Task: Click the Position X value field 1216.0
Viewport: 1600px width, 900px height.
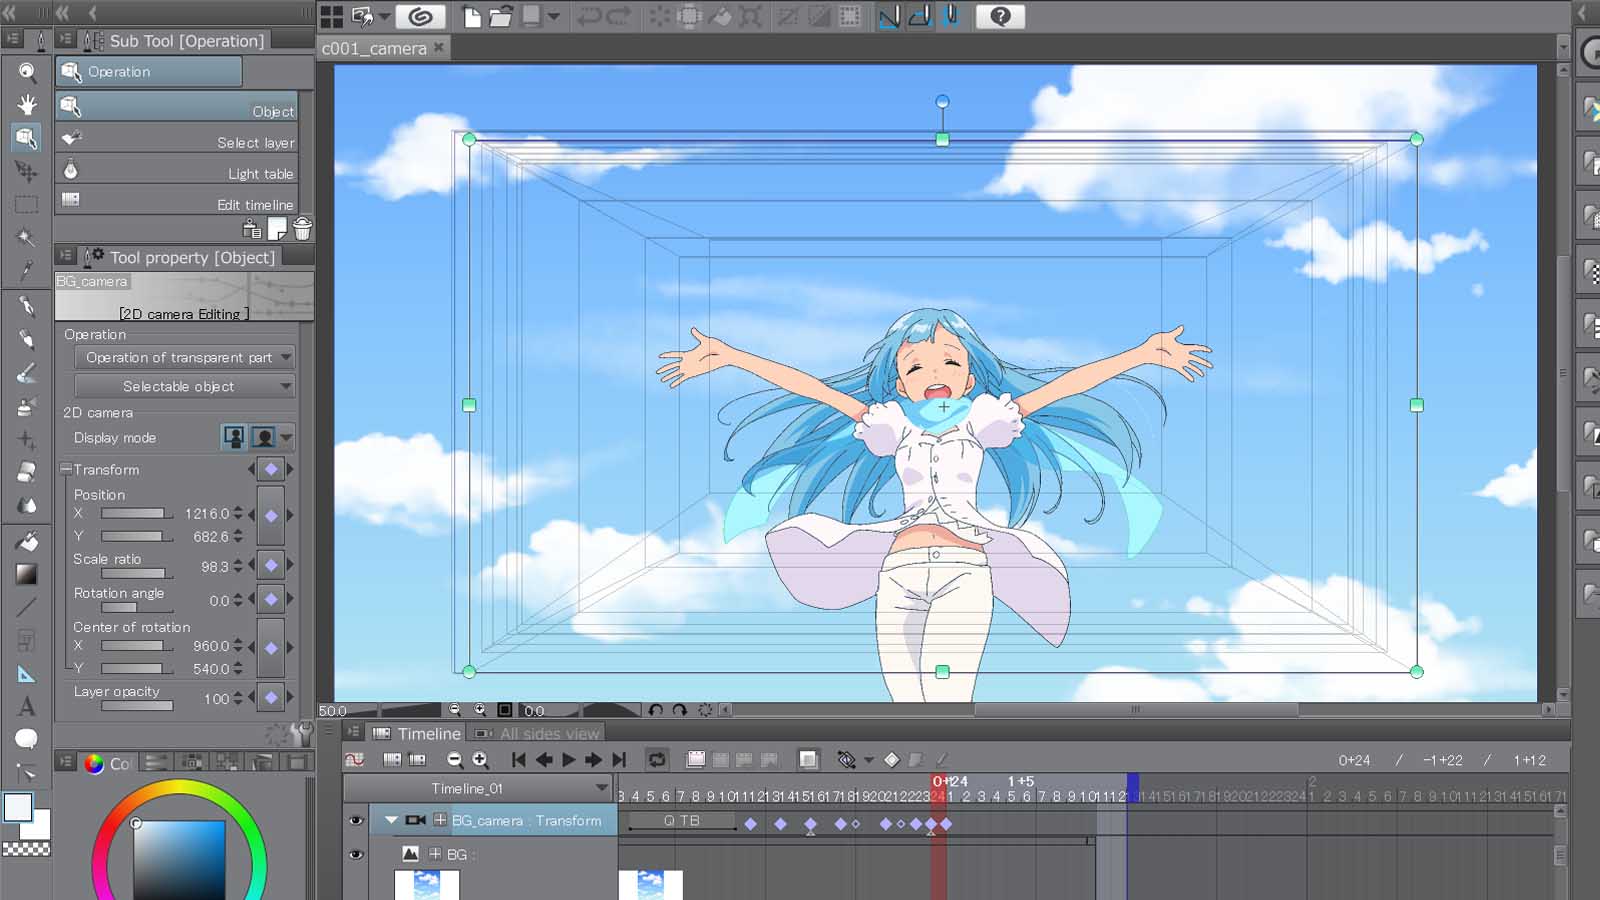Action: point(207,514)
